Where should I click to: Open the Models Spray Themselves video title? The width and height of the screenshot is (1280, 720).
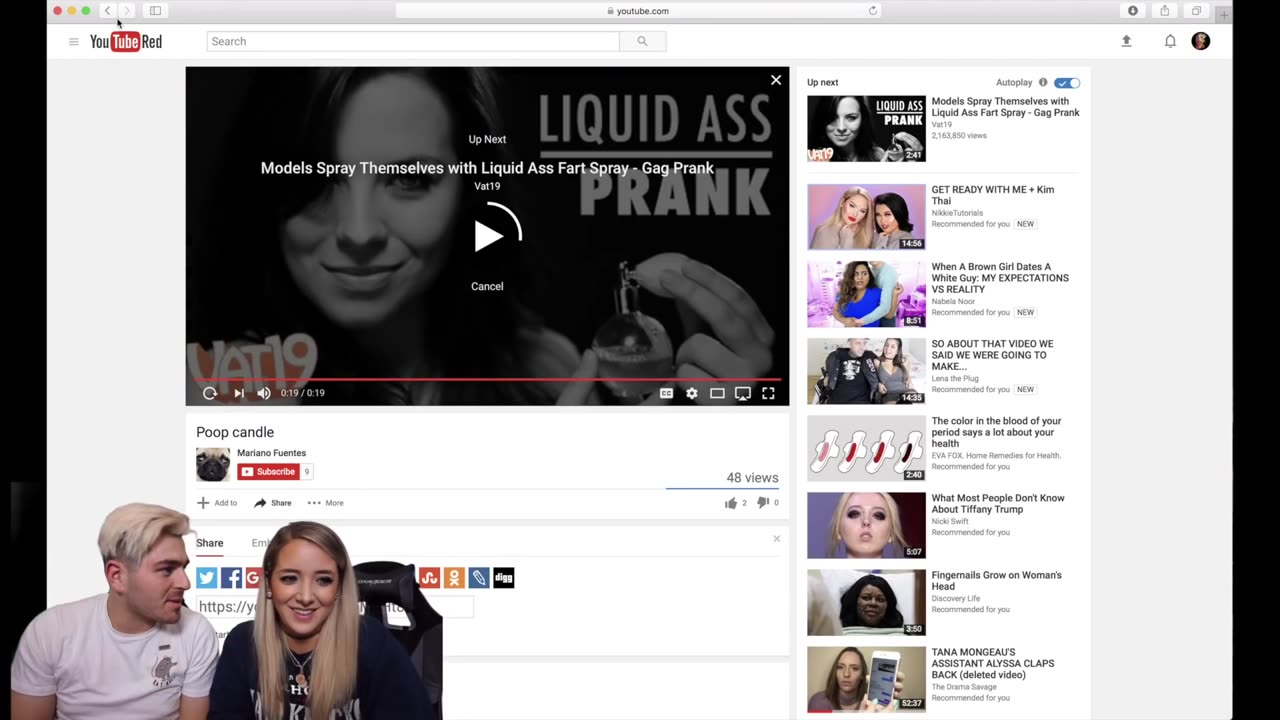coord(1005,107)
